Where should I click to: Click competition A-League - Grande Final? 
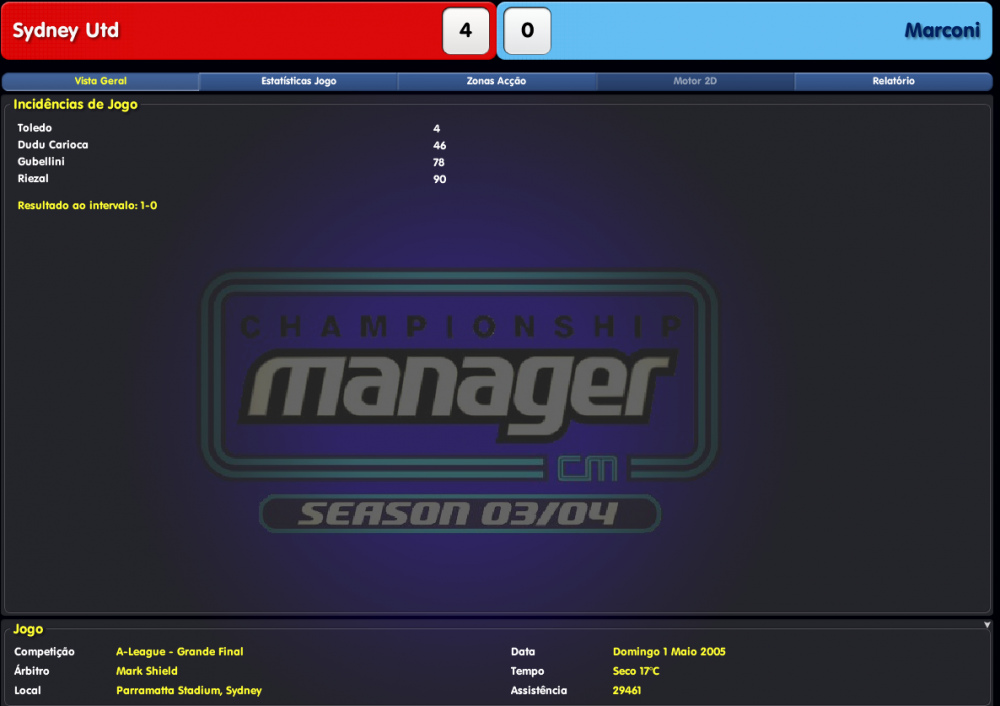[x=179, y=652]
